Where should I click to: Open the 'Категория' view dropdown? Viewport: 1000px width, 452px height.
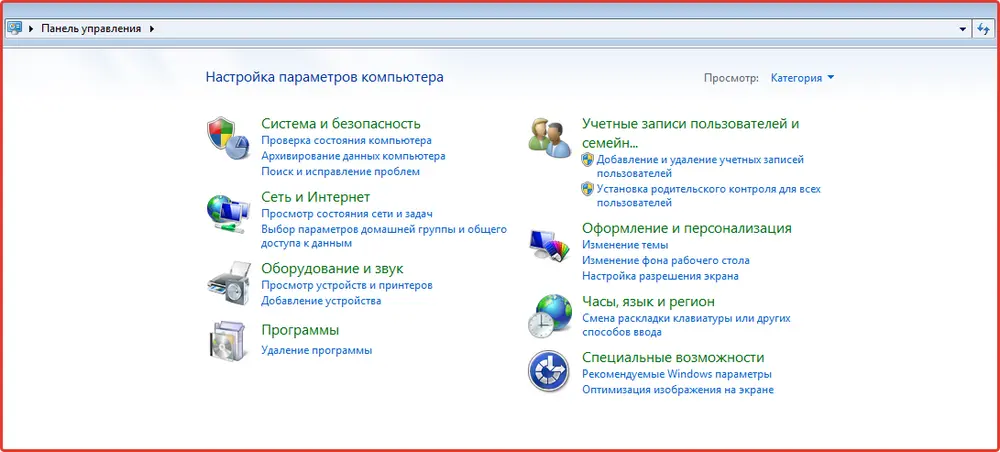[802, 78]
